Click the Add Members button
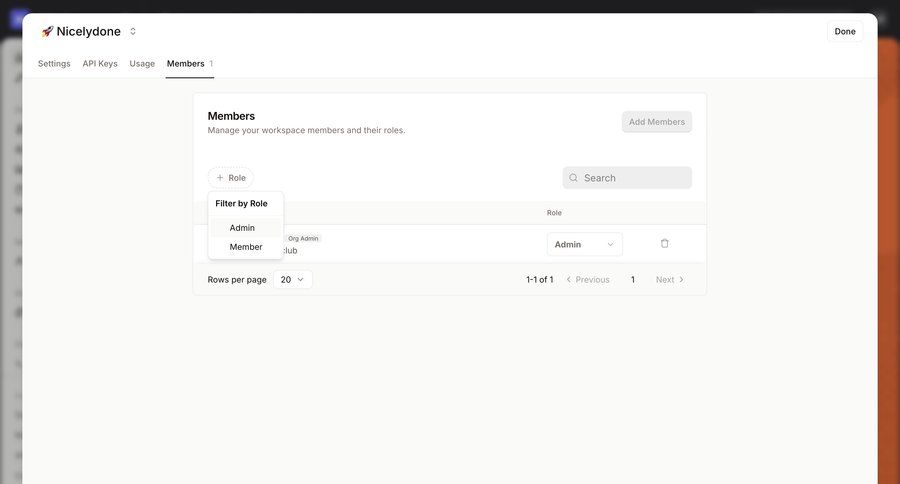Viewport: 900px width, 484px height. (x=656, y=122)
